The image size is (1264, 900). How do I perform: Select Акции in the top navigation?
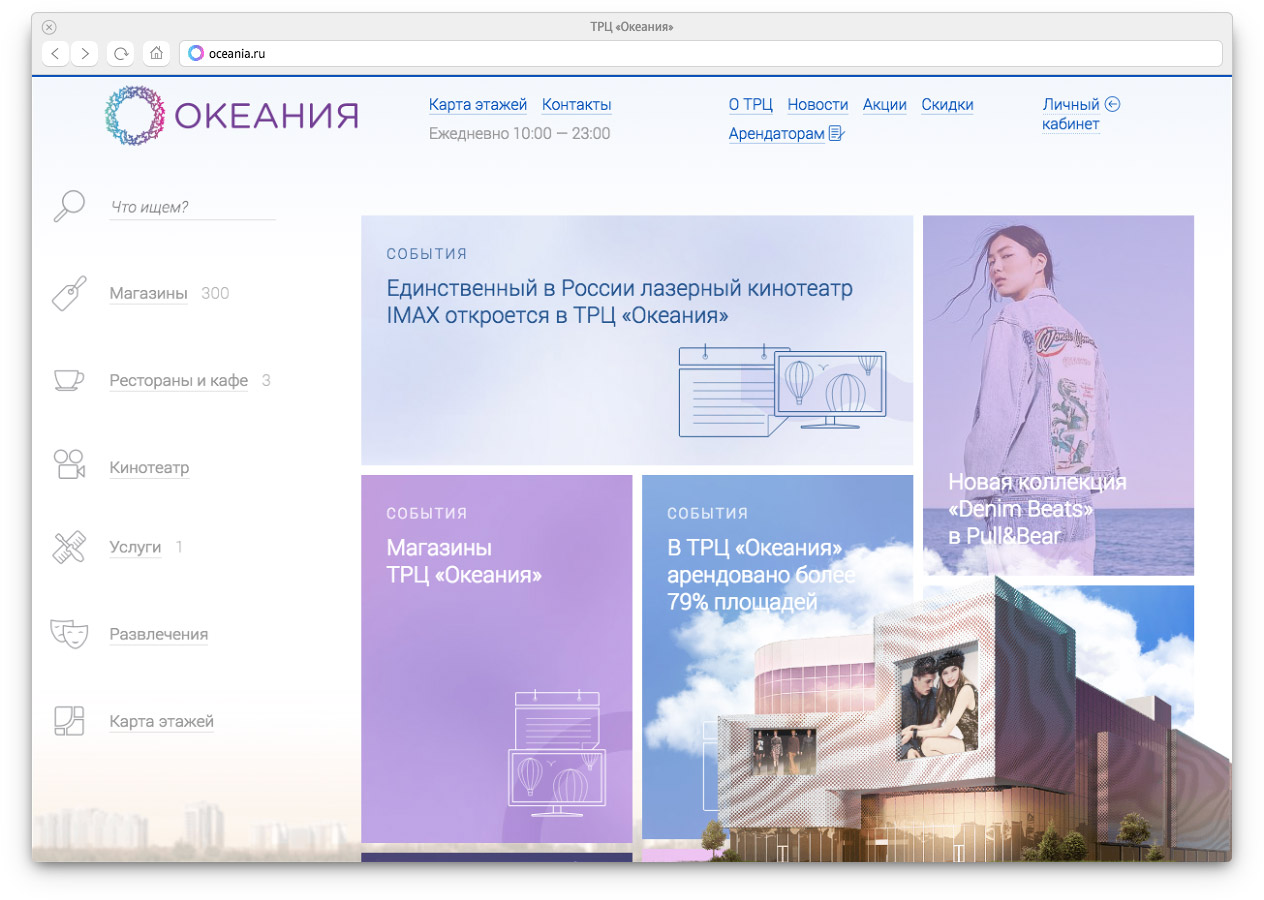(x=884, y=105)
